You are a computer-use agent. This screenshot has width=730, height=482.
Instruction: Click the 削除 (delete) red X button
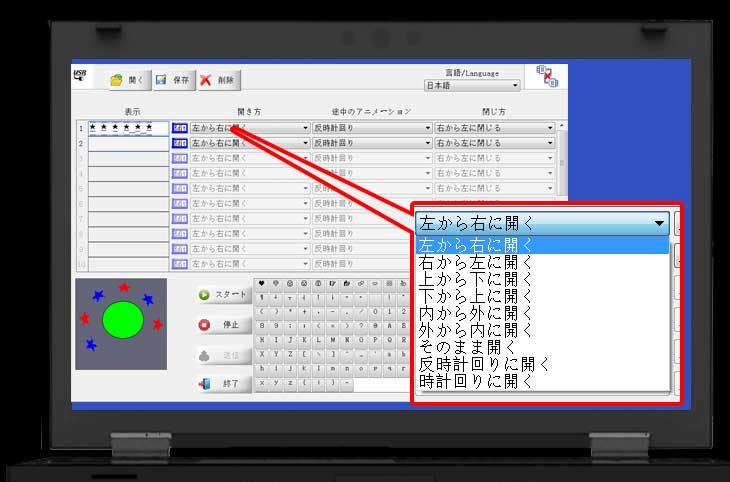218,80
